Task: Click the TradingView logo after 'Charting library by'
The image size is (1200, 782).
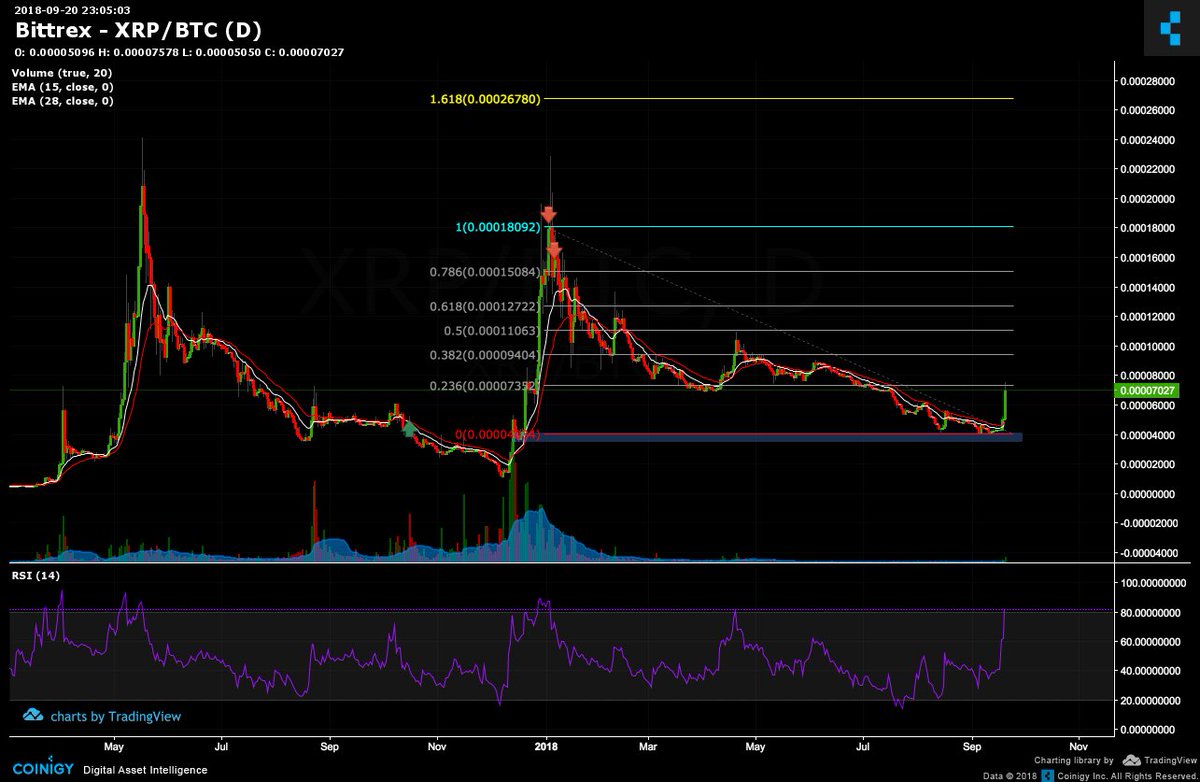Action: [x=1132, y=760]
